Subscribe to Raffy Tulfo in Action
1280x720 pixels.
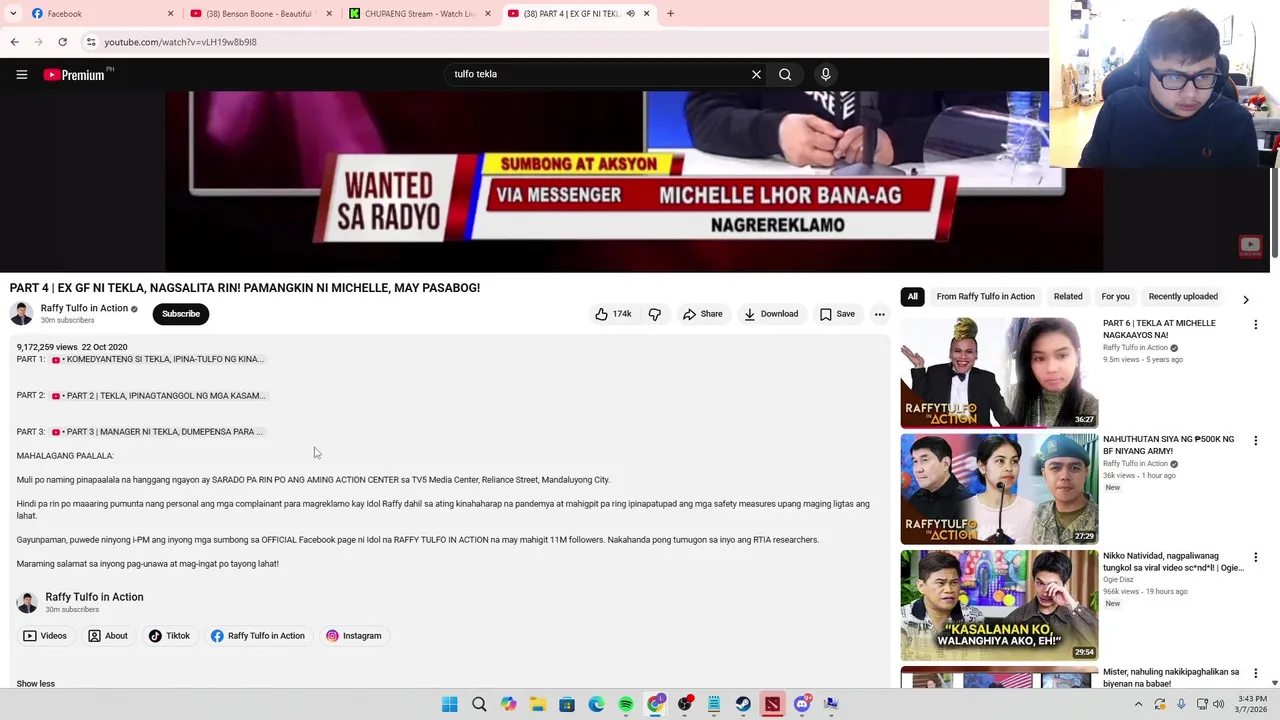pos(181,314)
